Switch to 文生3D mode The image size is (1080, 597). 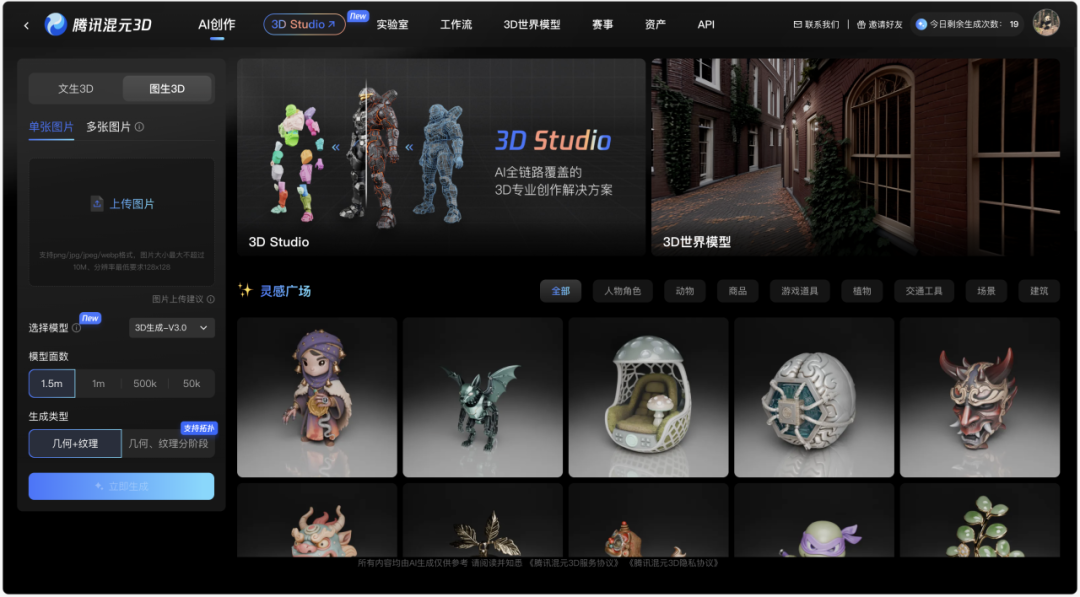coord(76,89)
